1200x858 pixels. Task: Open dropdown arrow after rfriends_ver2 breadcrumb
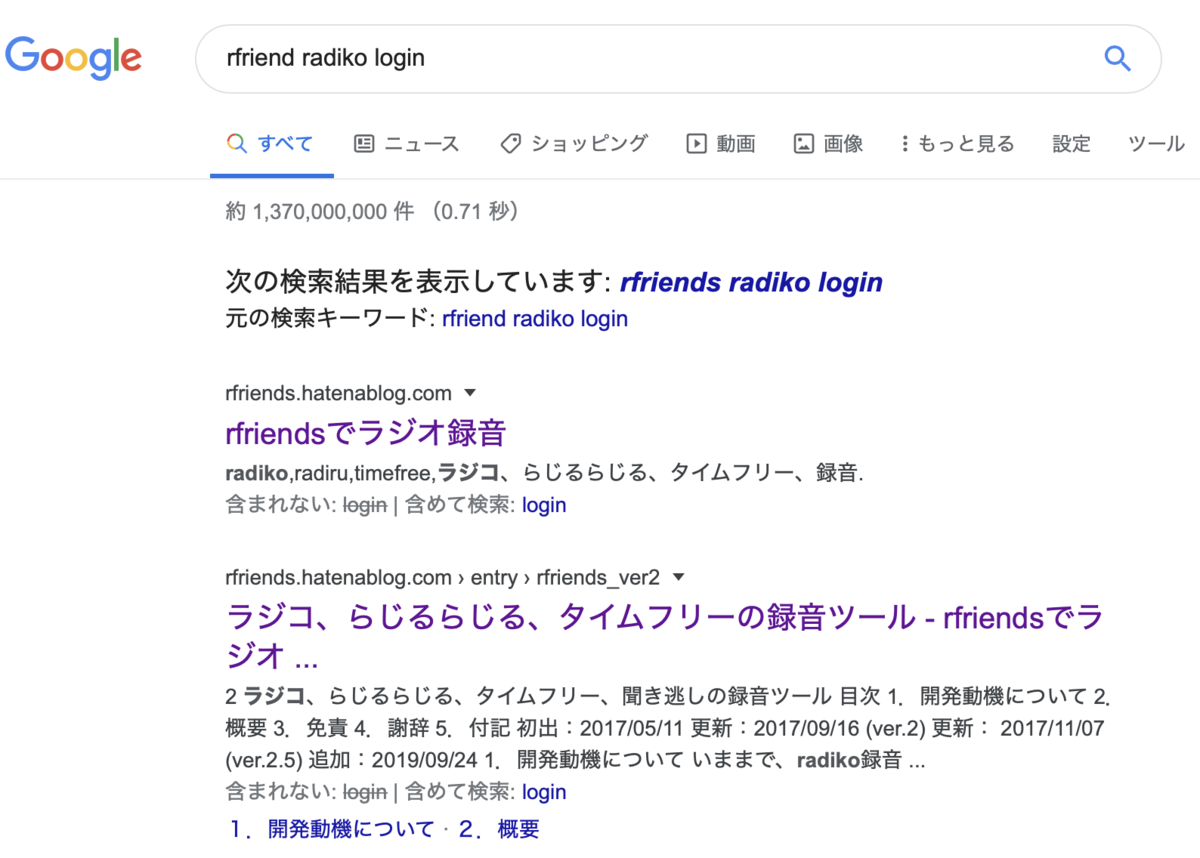(x=679, y=577)
